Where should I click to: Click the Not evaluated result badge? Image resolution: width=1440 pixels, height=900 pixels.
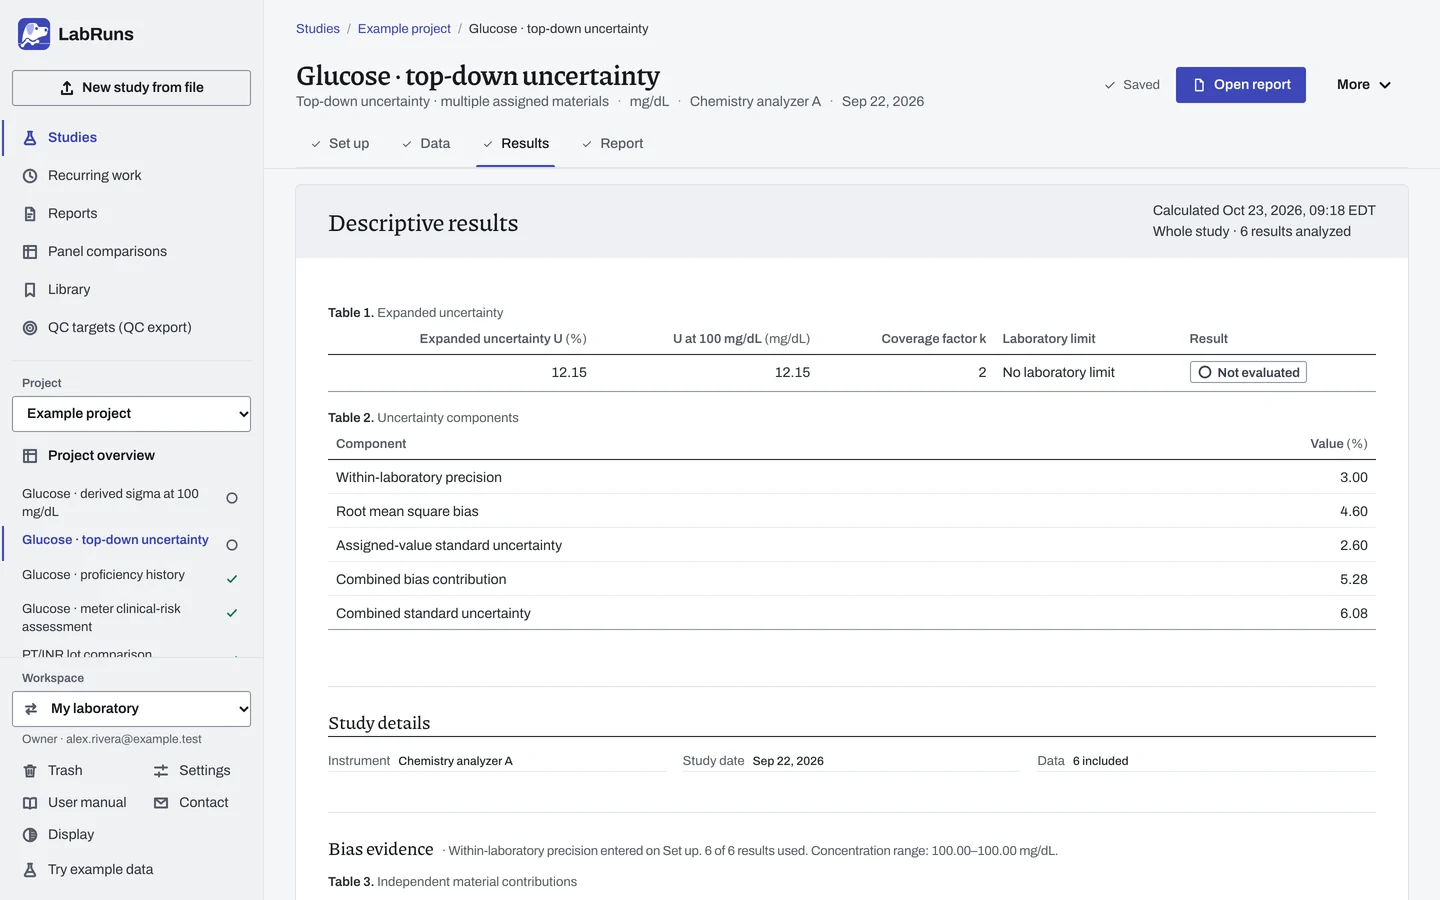(1248, 373)
